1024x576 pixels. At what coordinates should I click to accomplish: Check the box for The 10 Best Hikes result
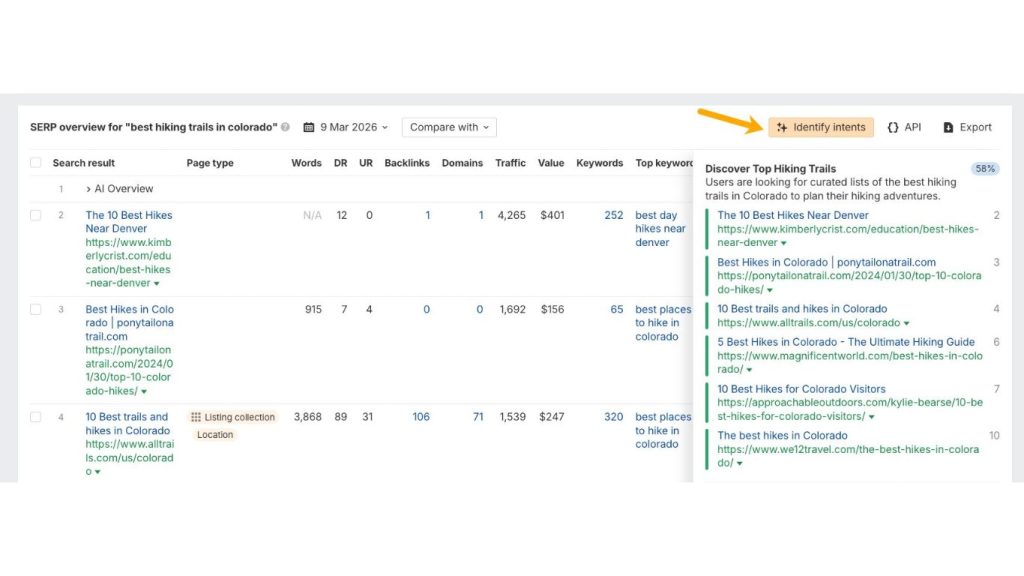click(x=36, y=215)
